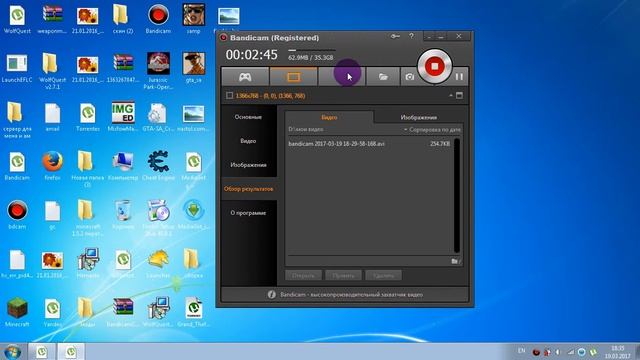Select the screen rectangle recording mode tab
The width and height of the screenshot is (640, 360).
[293, 77]
